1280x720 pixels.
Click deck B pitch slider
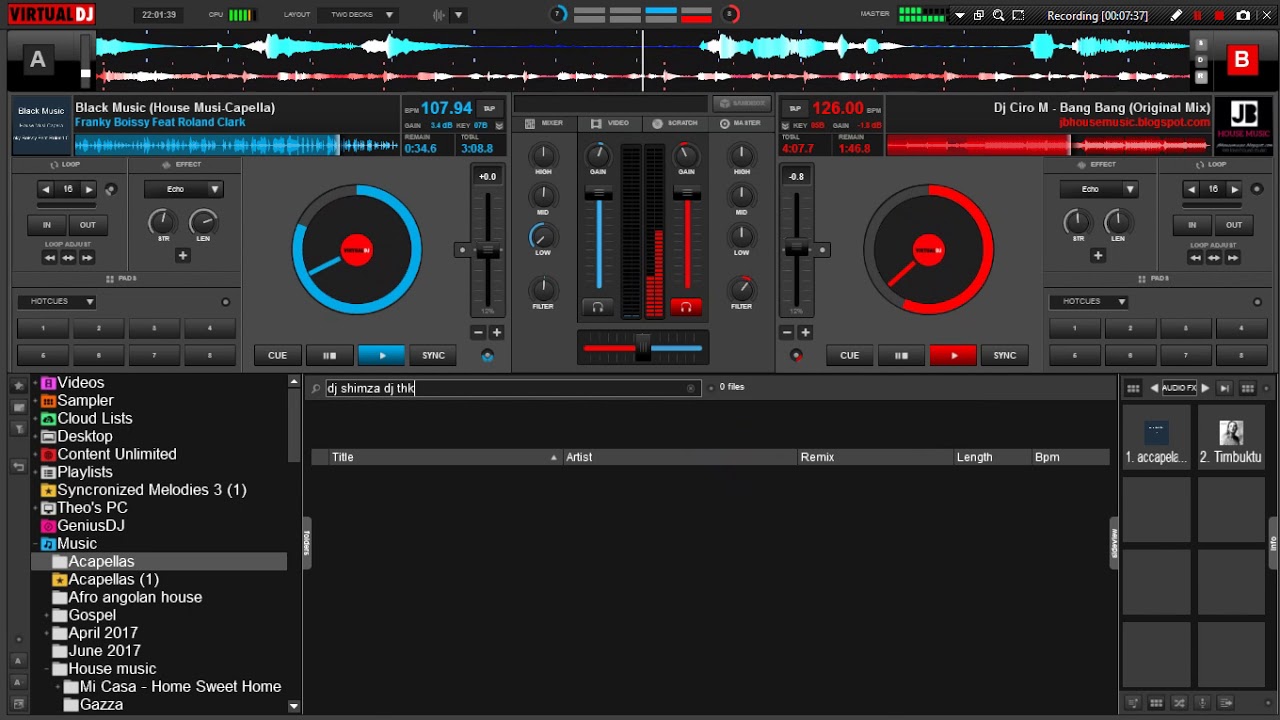click(x=797, y=250)
